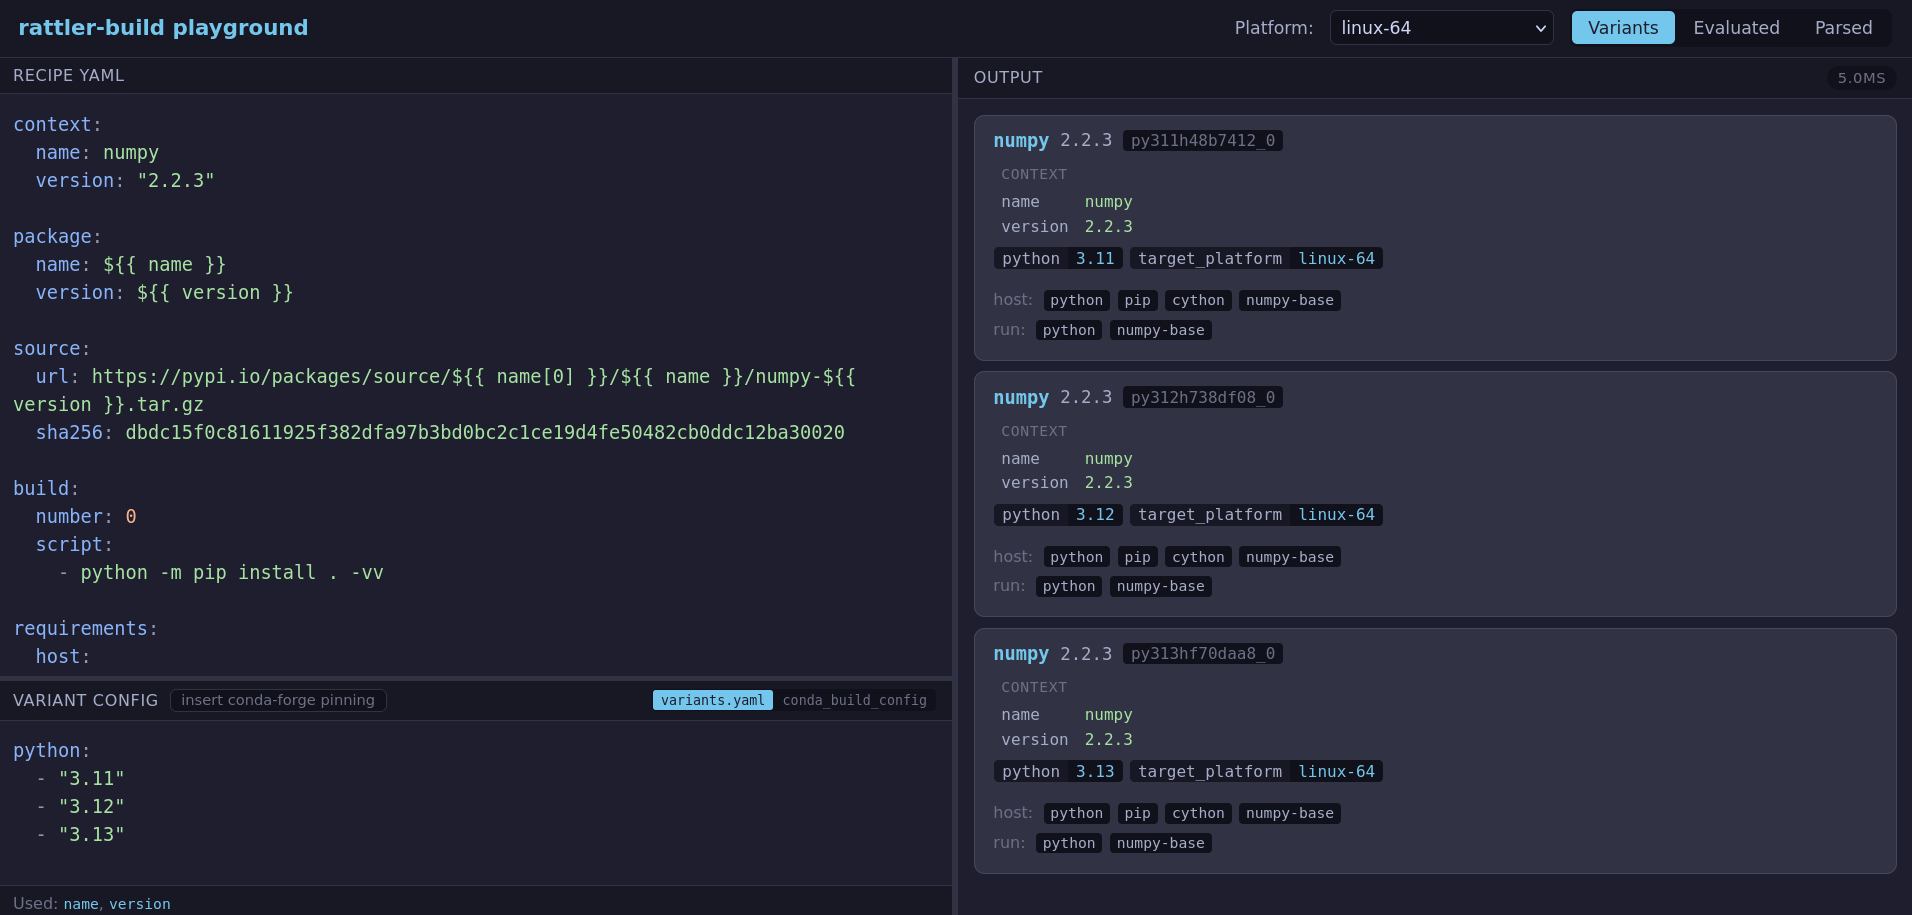This screenshot has width=1912, height=915.
Task: Click the pip host dependency in py313 card
Action: pos(1137,813)
